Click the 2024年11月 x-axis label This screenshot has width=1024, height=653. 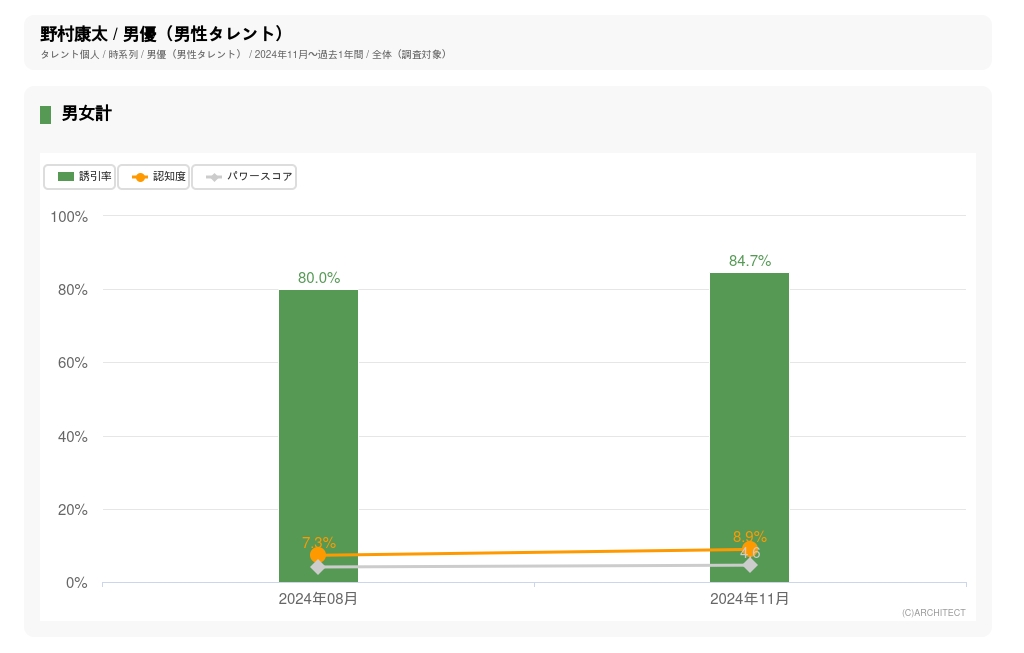[x=749, y=599]
